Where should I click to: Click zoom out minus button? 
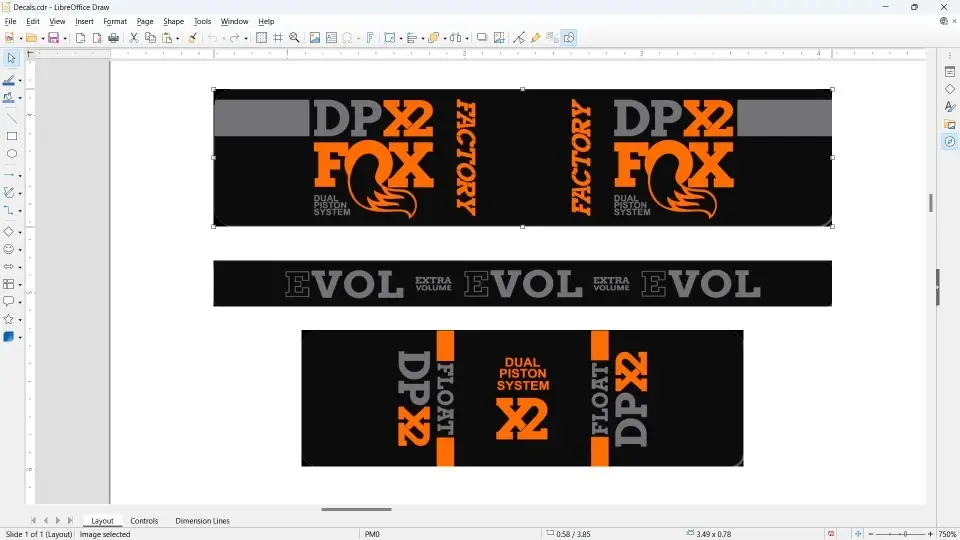871,534
